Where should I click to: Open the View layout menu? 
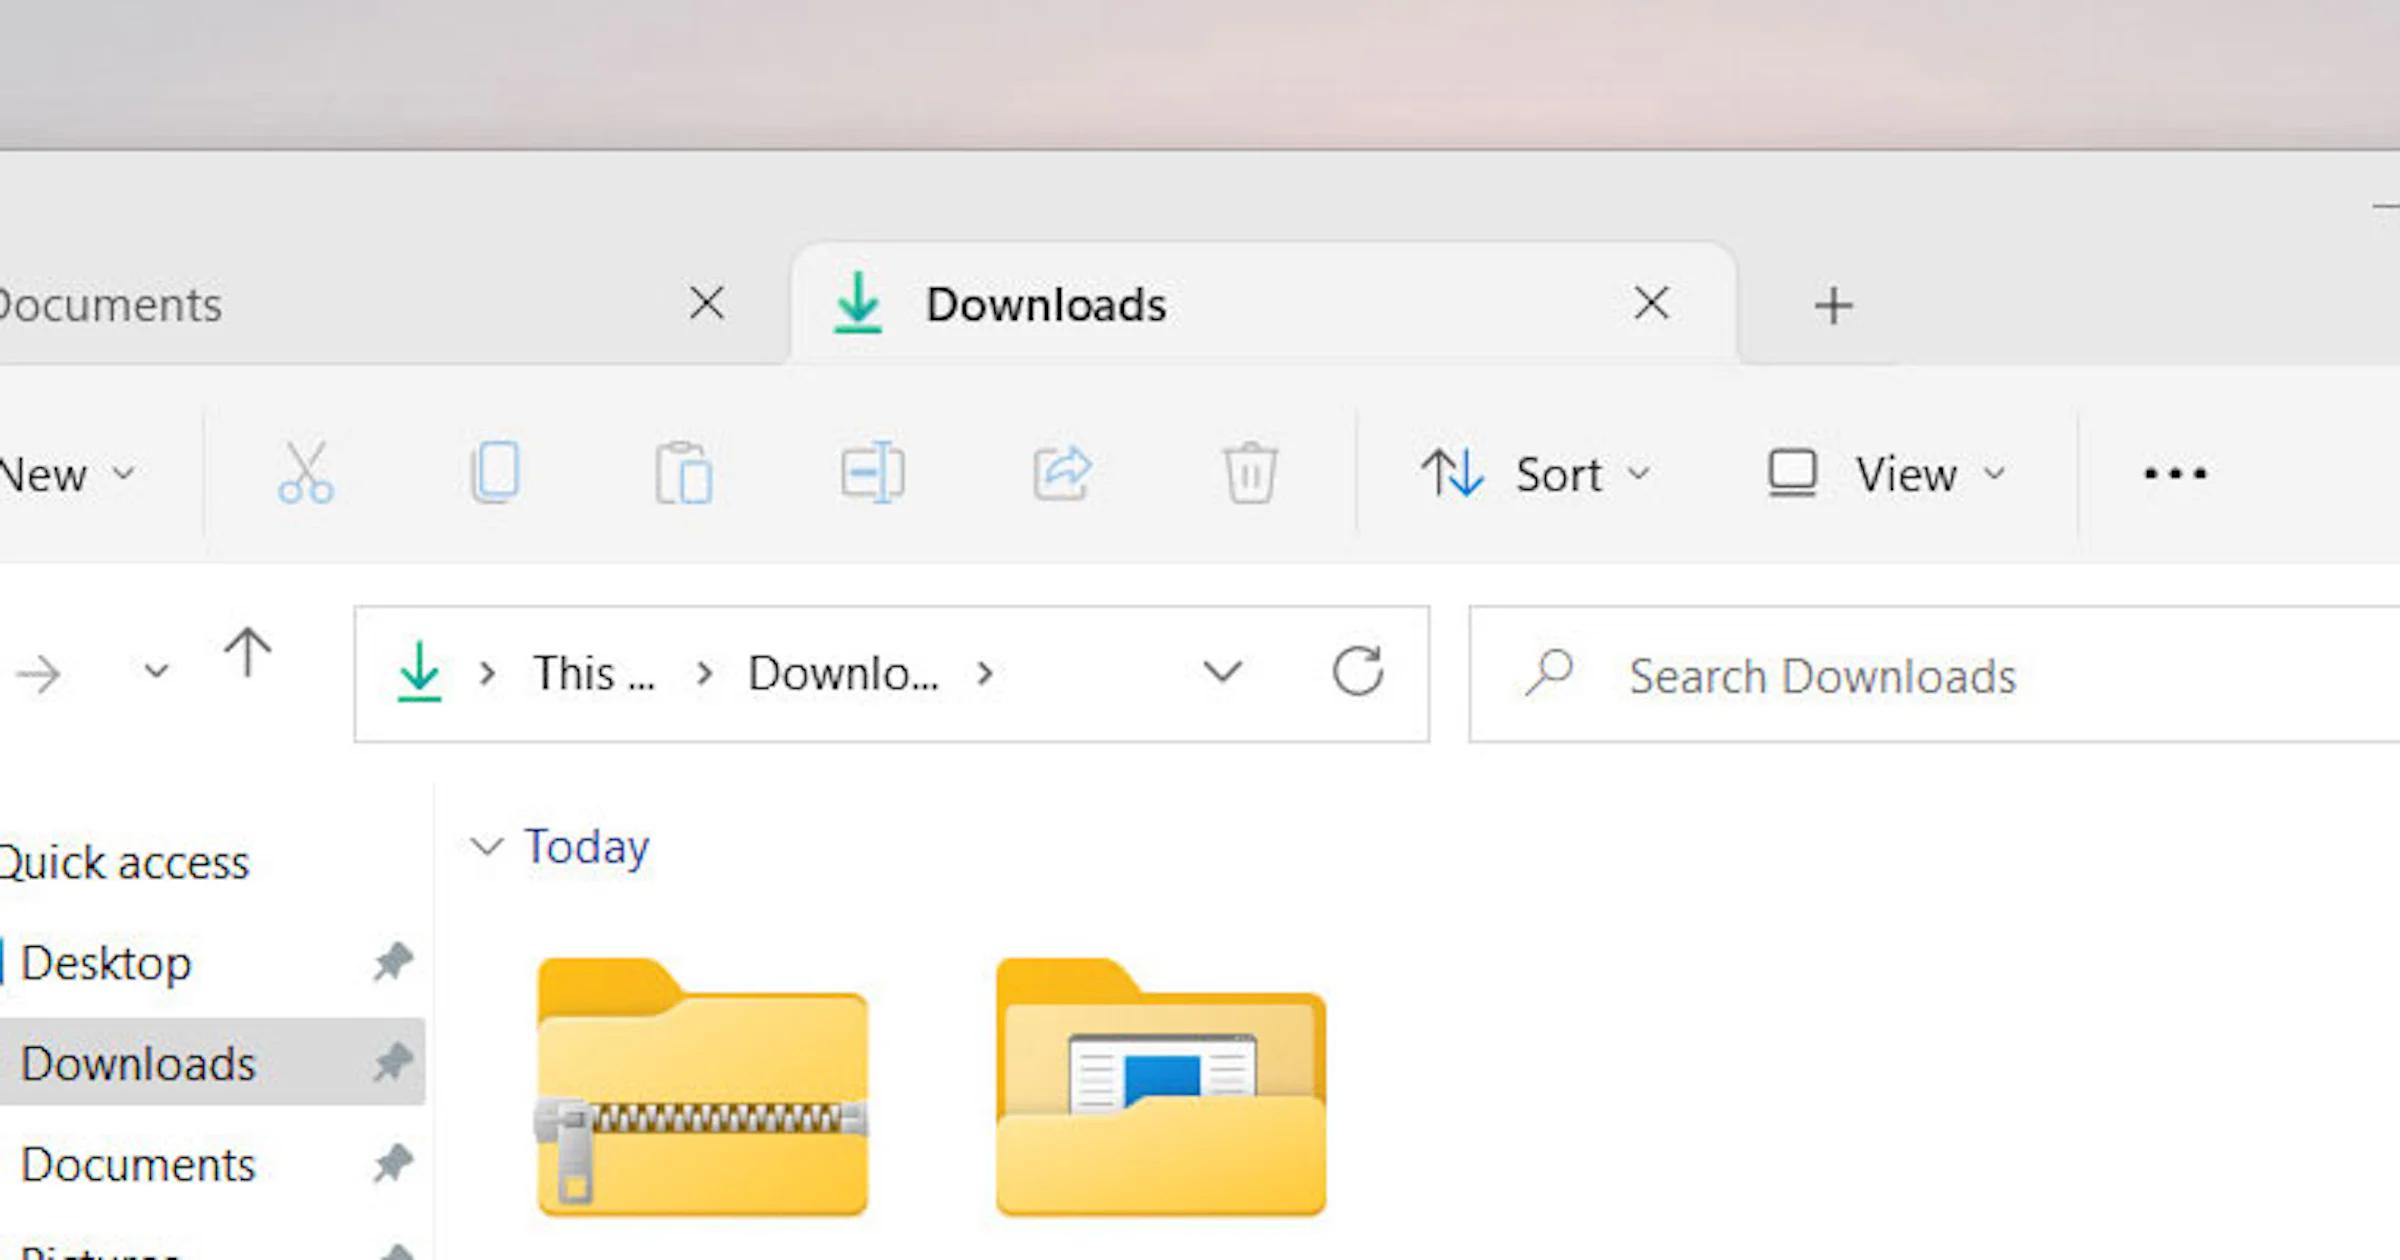pyautogui.click(x=1887, y=474)
